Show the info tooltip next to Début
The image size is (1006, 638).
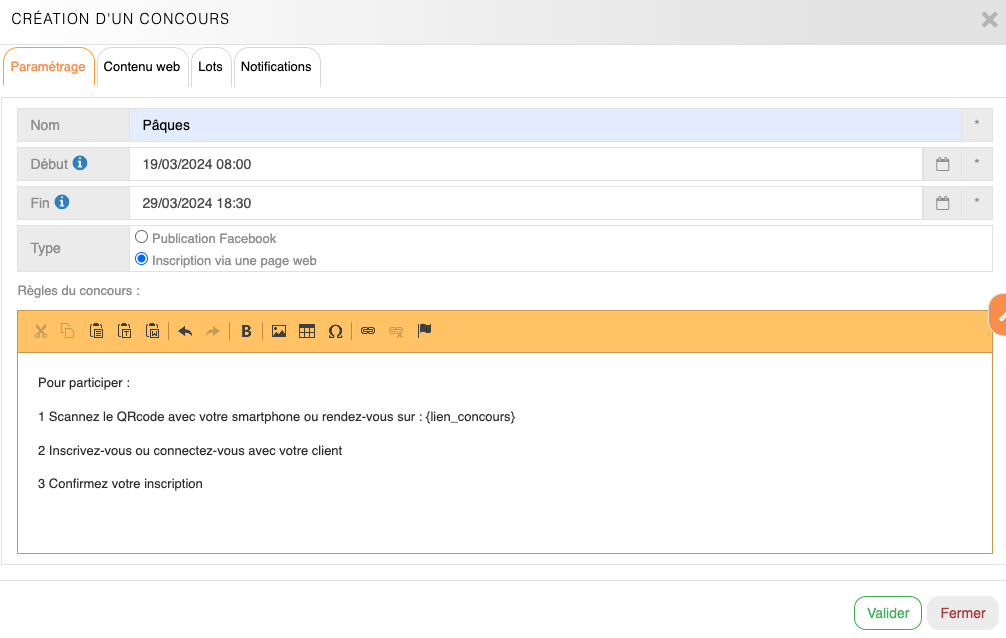[80, 163]
